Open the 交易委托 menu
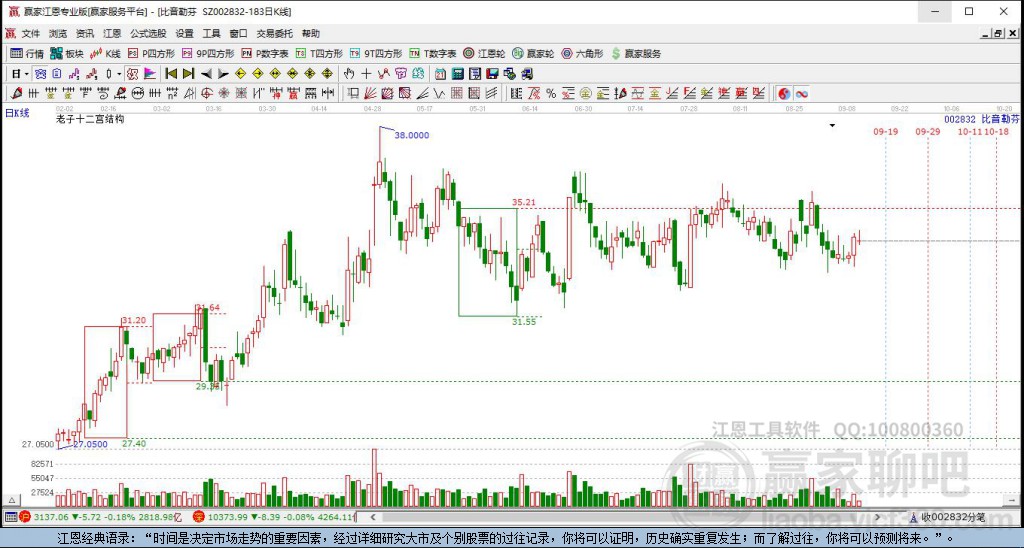 coord(274,33)
